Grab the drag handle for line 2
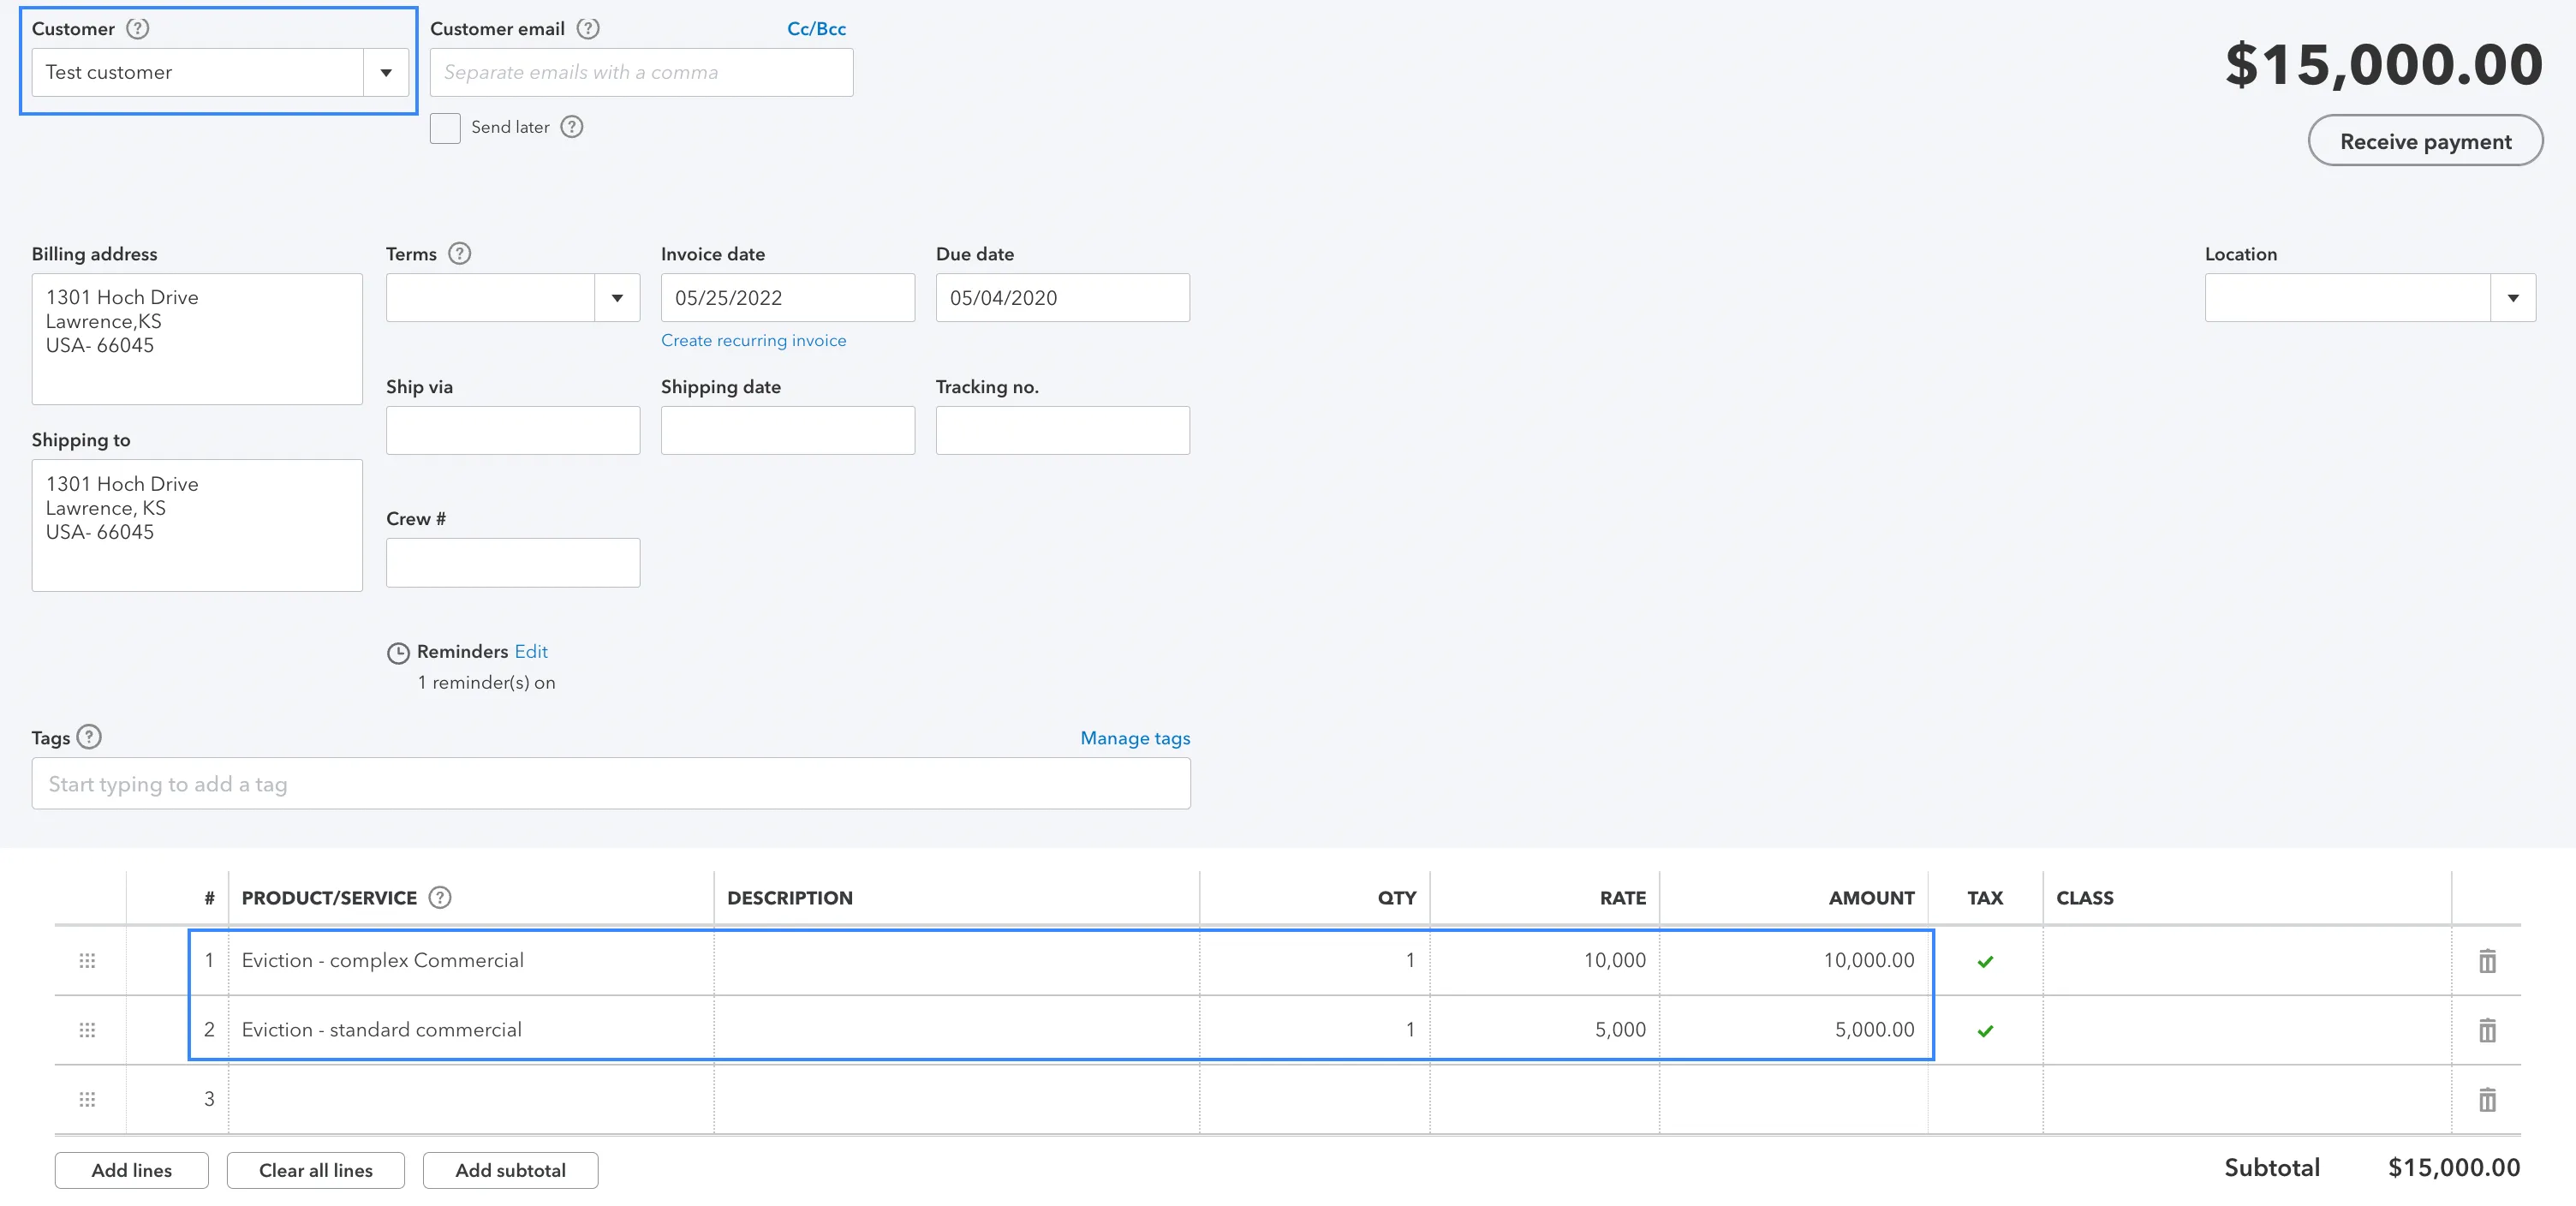 coord(87,1029)
